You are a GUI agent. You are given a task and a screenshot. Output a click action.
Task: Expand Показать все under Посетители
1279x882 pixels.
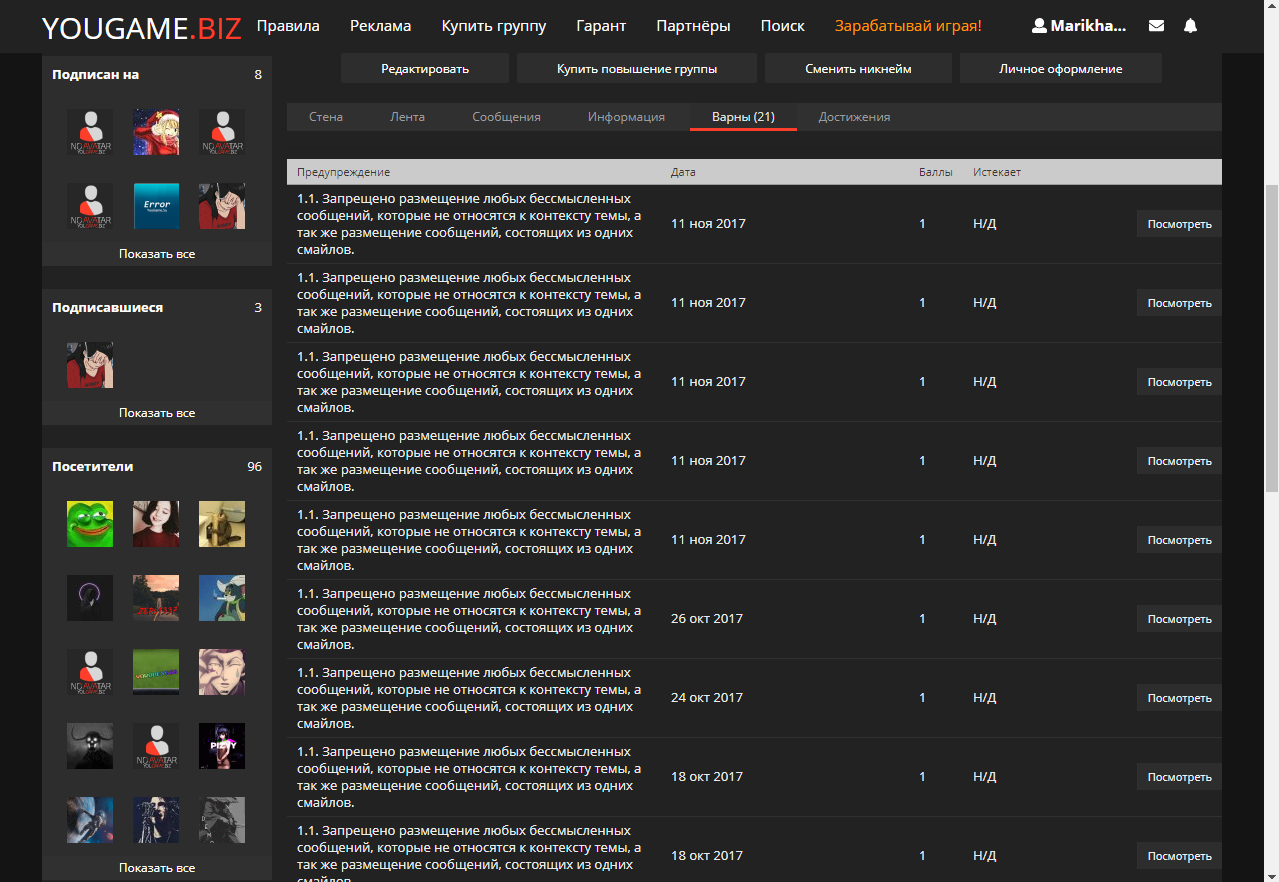[x=157, y=868]
